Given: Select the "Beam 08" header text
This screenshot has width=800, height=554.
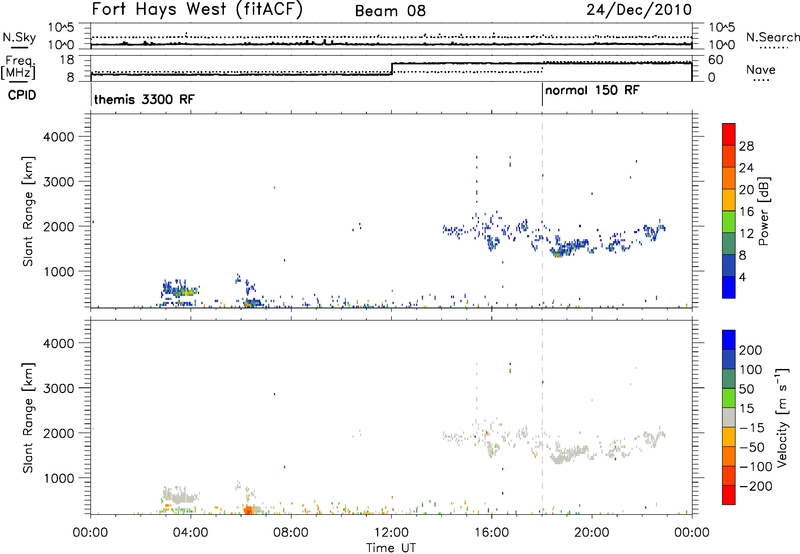Looking at the screenshot, I should click(x=390, y=11).
